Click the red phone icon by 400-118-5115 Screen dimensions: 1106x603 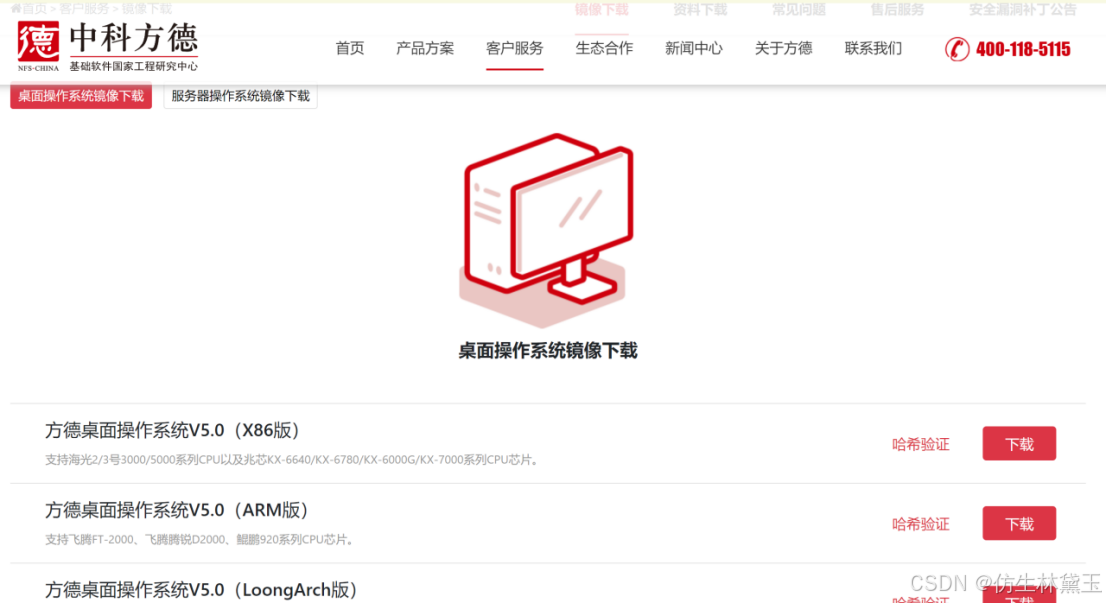[x=956, y=49]
